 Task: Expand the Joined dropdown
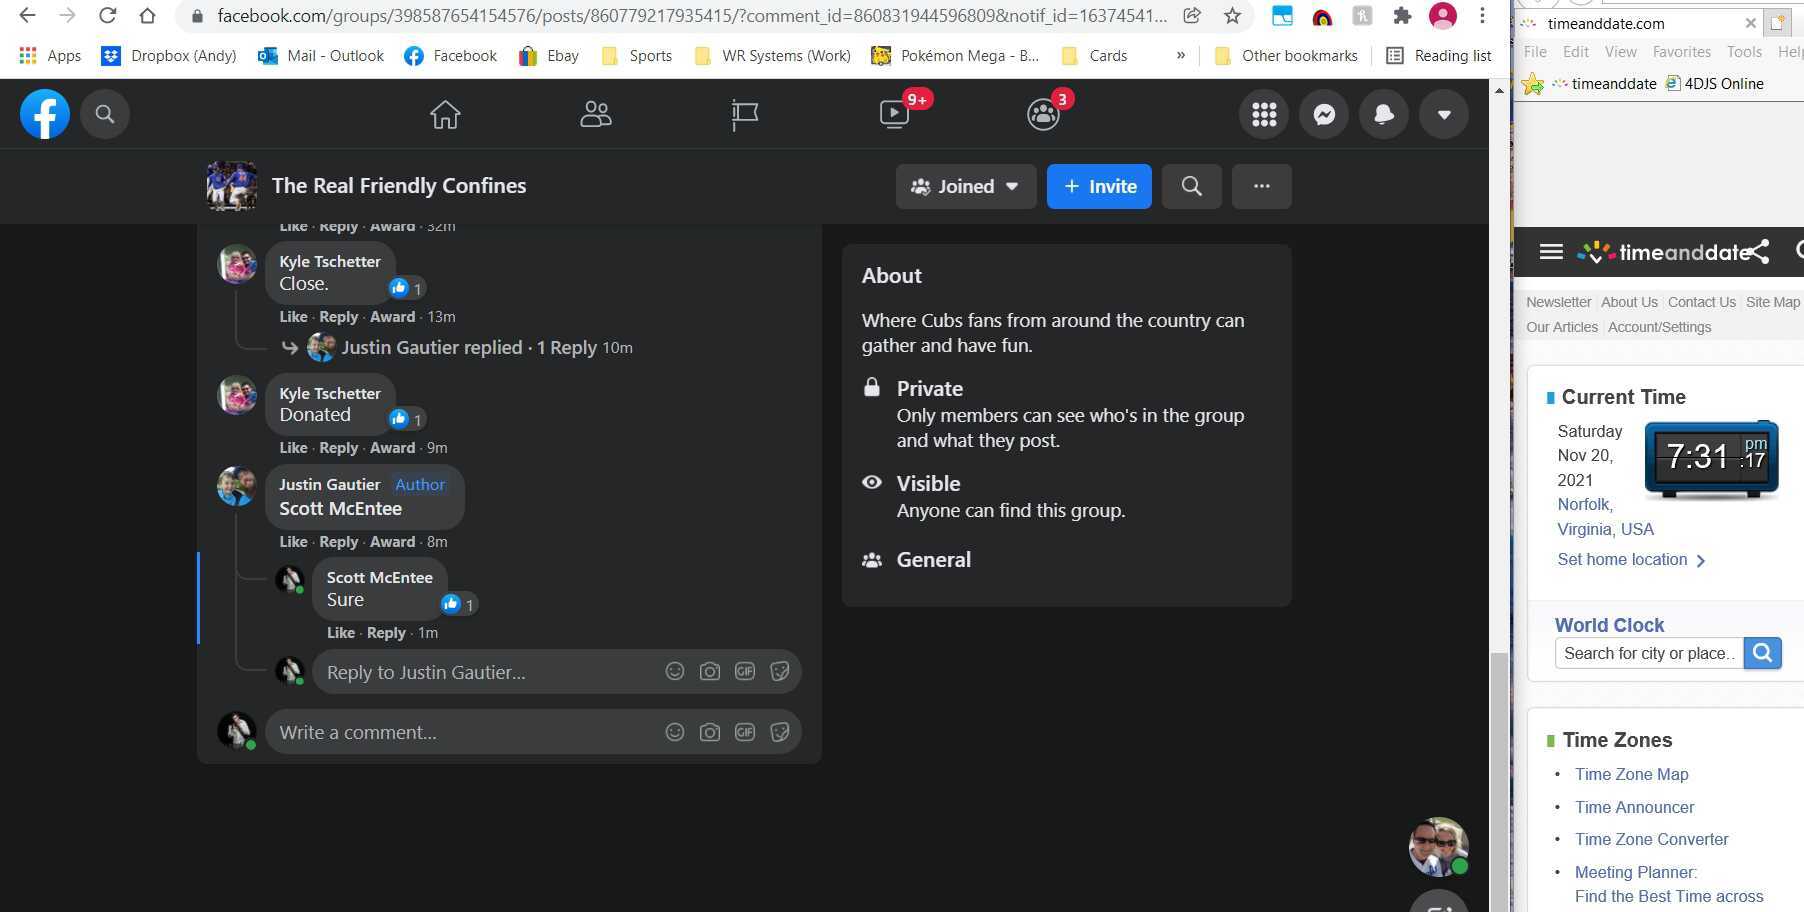point(965,187)
